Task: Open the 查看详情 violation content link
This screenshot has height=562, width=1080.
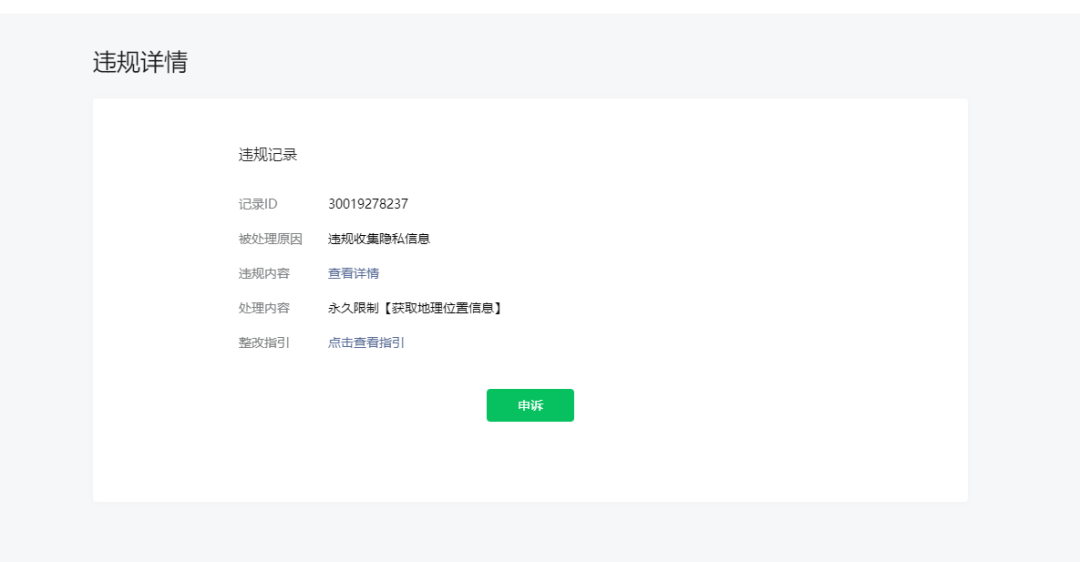Action: click(353, 273)
